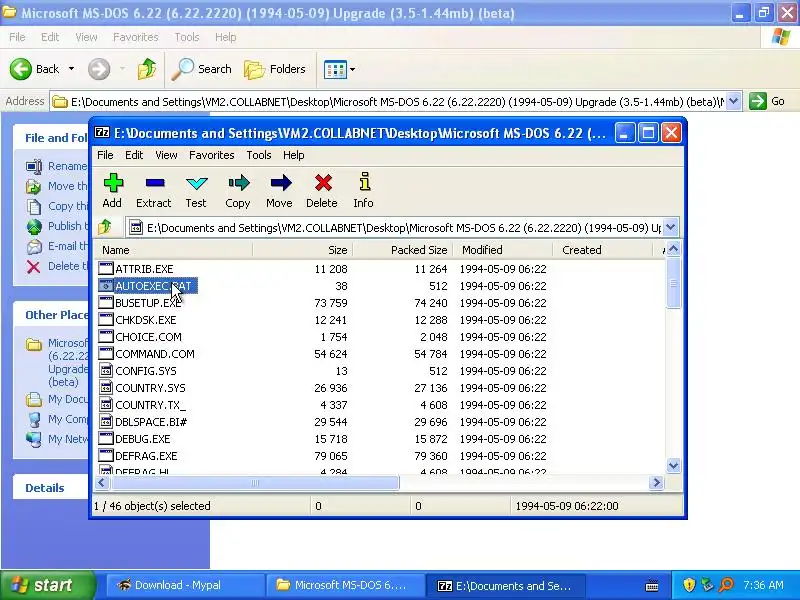The width and height of the screenshot is (800, 600).
Task: Select the COUNTRY.TX_ file
Action: [151, 405]
